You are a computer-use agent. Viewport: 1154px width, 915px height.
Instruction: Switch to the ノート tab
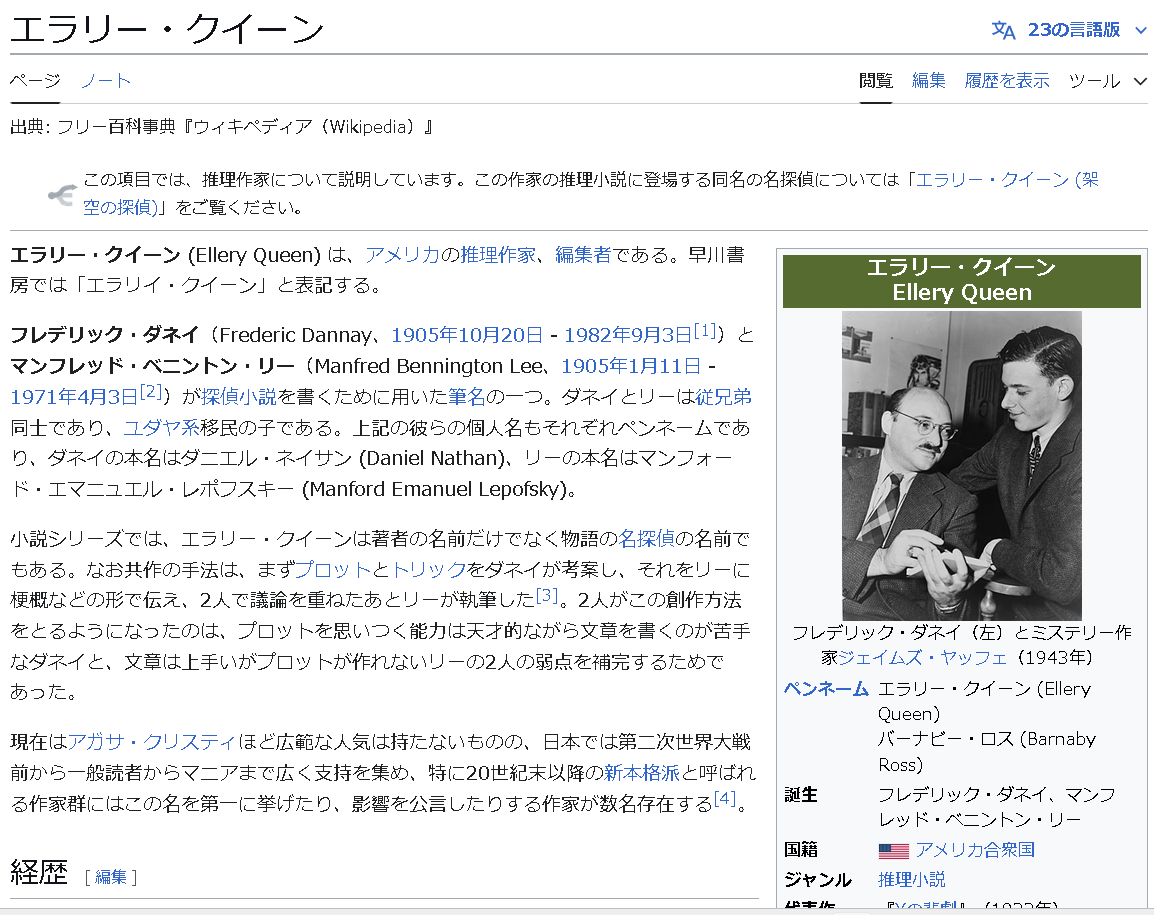click(x=106, y=80)
